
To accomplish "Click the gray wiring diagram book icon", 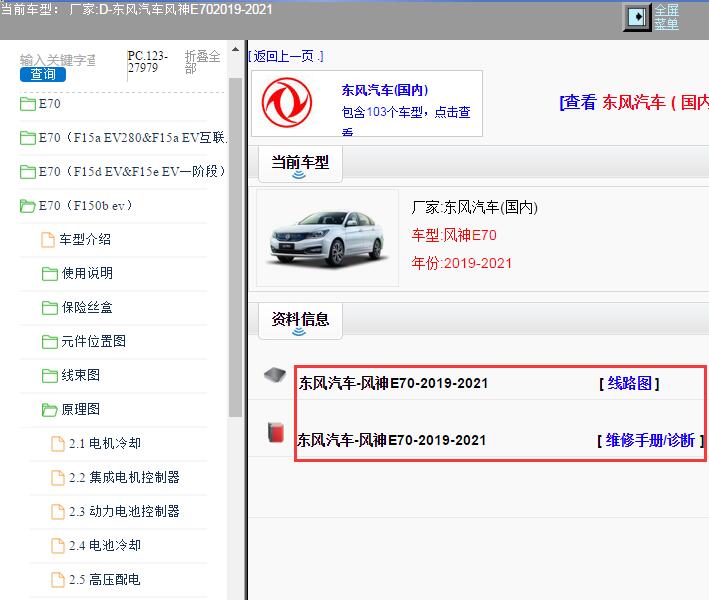I will 275,375.
